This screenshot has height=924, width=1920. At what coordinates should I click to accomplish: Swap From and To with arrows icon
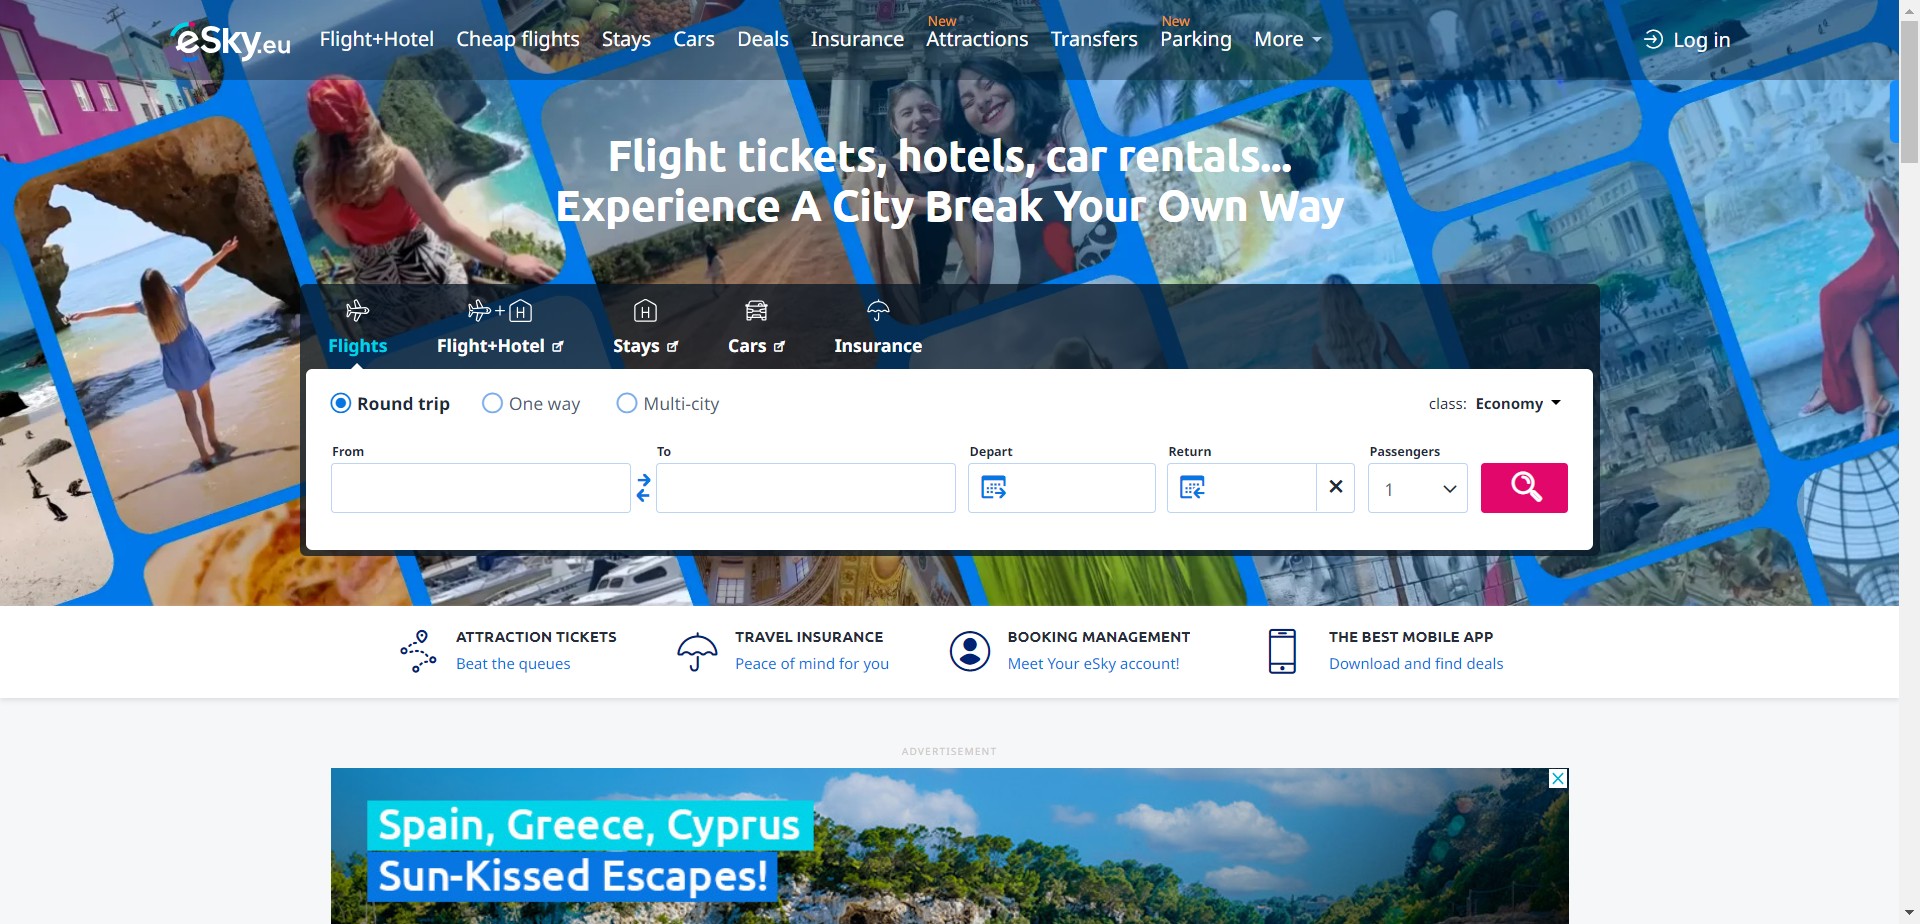(643, 488)
